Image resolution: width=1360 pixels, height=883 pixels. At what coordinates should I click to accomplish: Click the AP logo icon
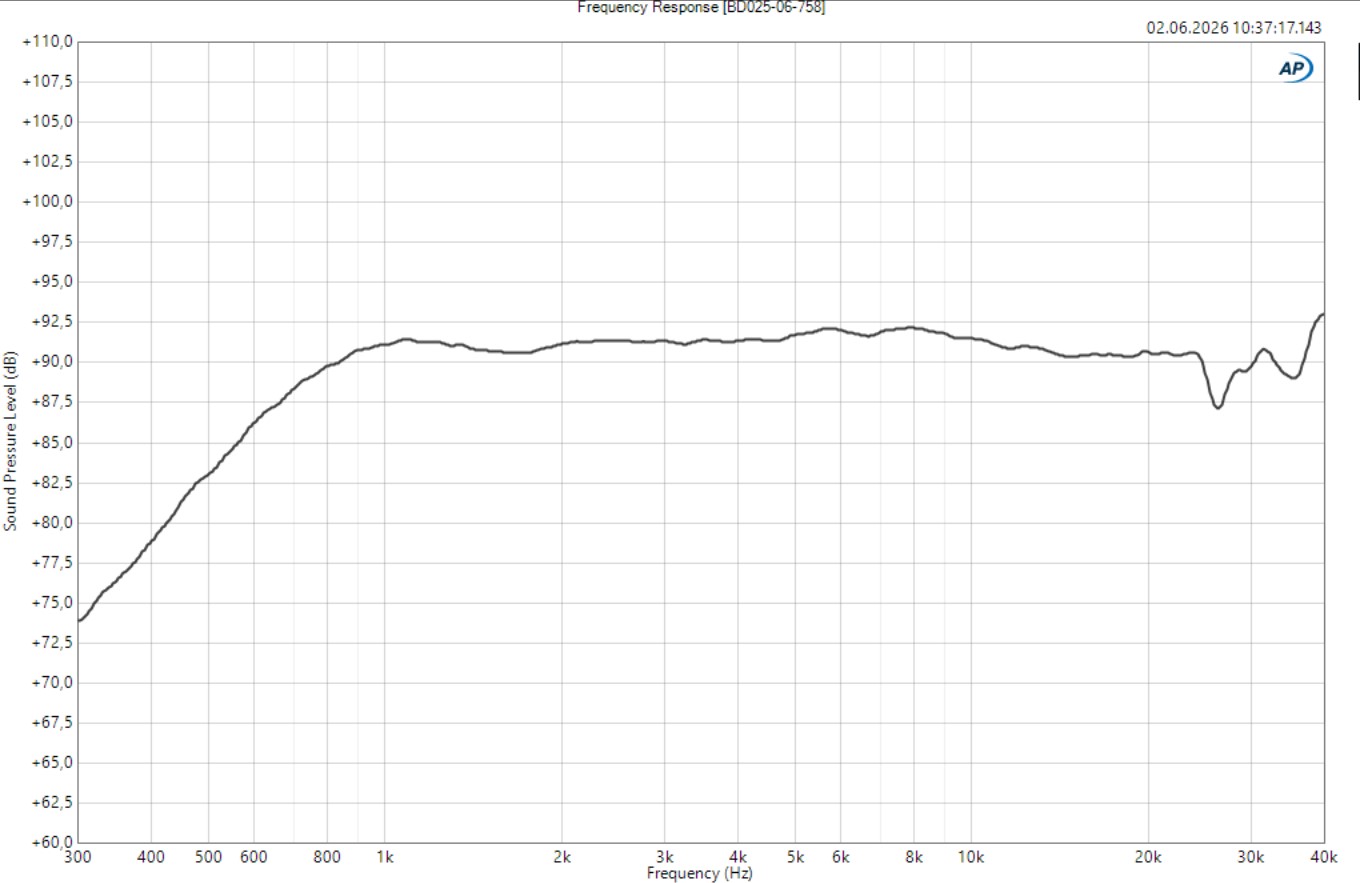(1295, 68)
